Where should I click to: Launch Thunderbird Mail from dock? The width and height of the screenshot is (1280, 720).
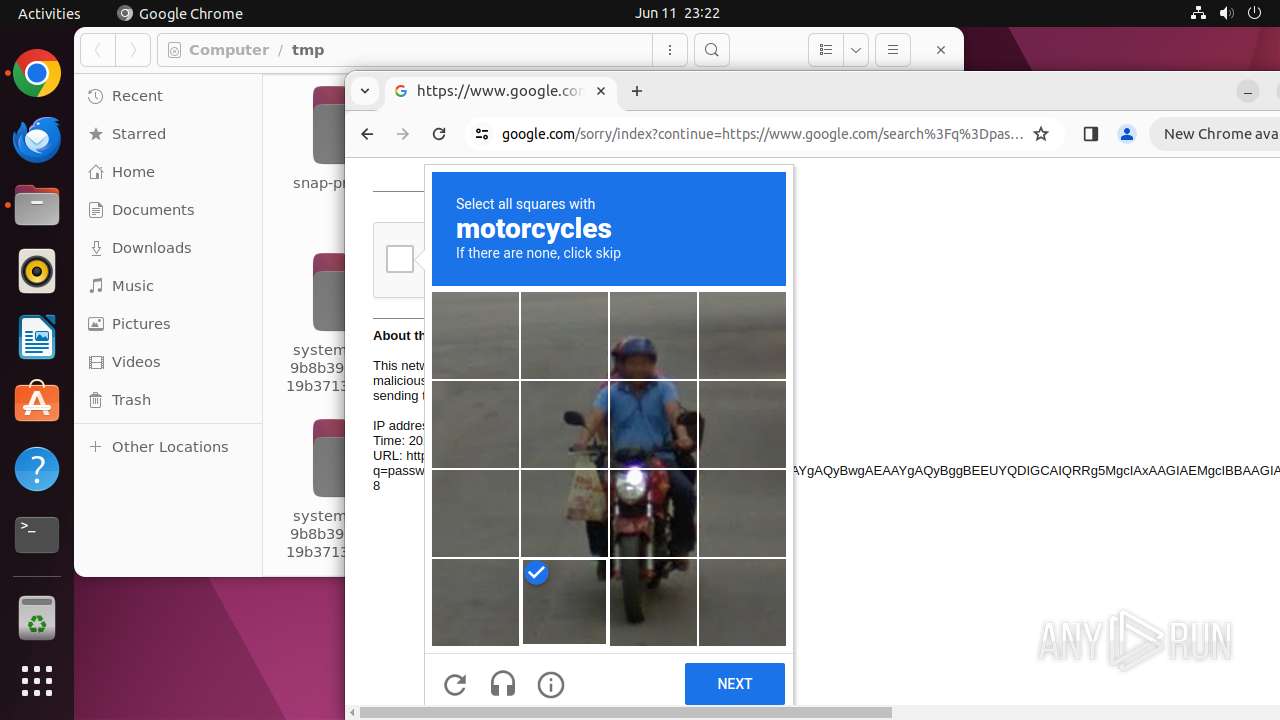tap(37, 140)
